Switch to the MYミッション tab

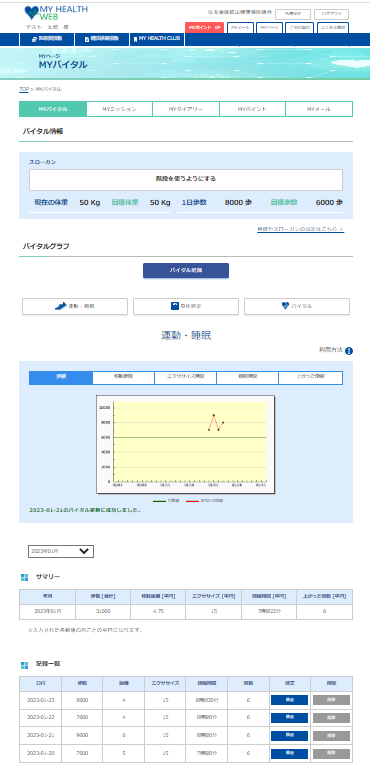click(x=119, y=109)
